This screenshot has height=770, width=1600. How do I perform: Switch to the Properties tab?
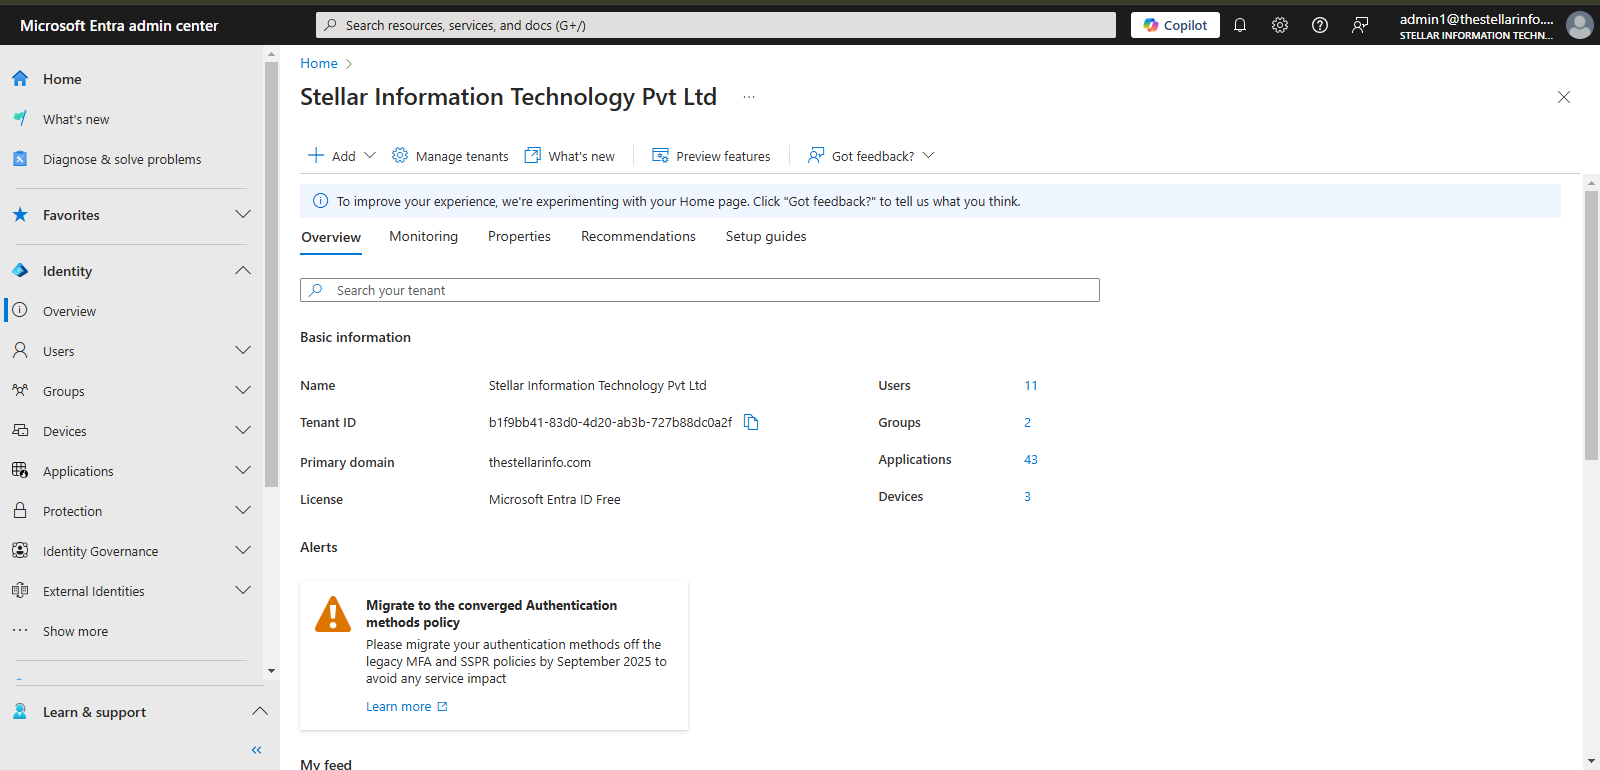pos(519,236)
